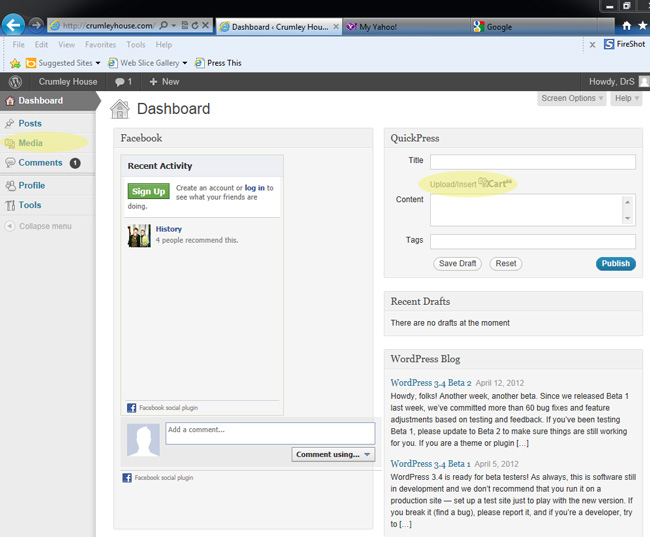The width and height of the screenshot is (650, 537).
Task: Click the Compatibility View icon in address bar
Action: coord(185,25)
